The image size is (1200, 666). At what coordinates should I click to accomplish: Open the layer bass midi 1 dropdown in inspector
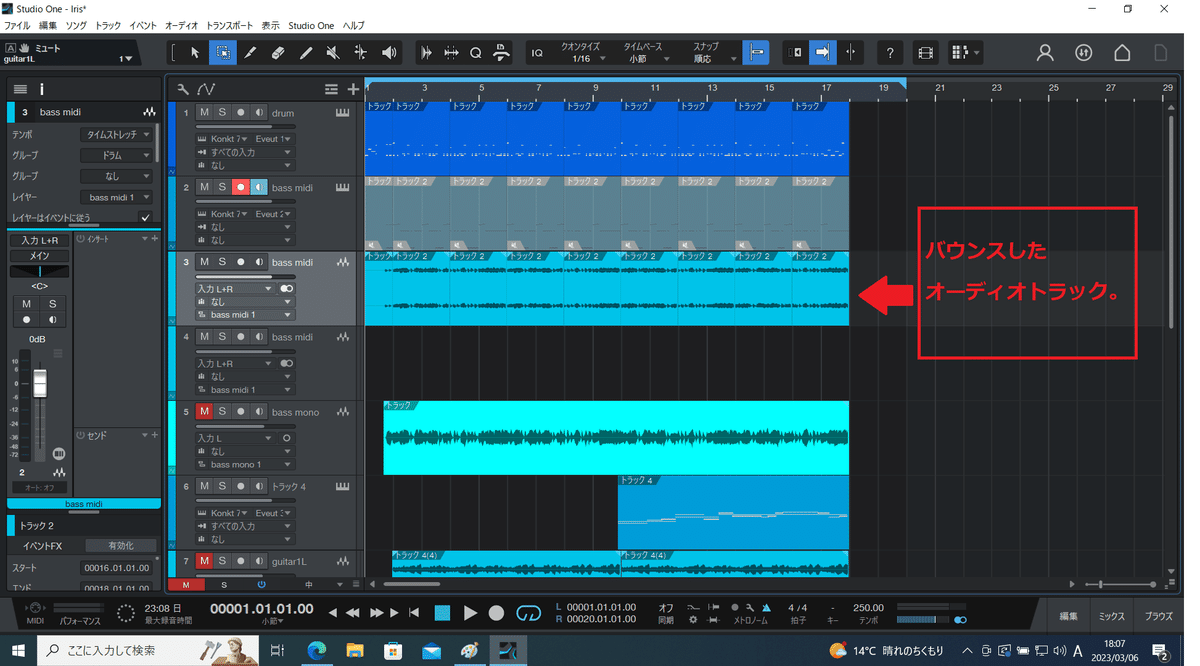117,198
